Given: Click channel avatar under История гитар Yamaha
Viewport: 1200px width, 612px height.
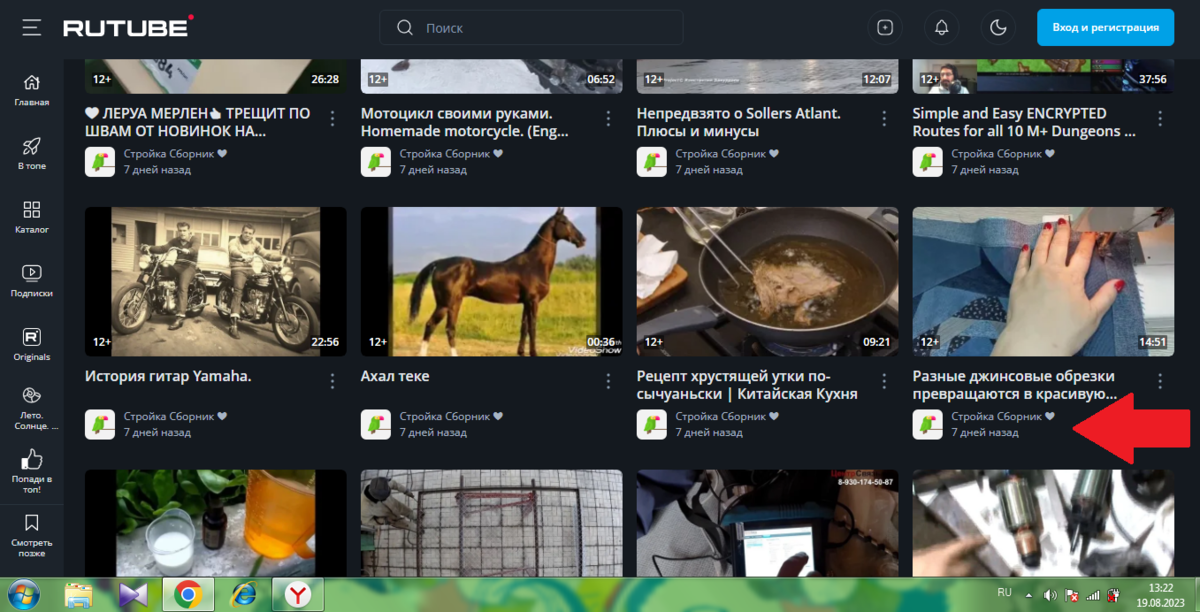Looking at the screenshot, I should click(100, 424).
